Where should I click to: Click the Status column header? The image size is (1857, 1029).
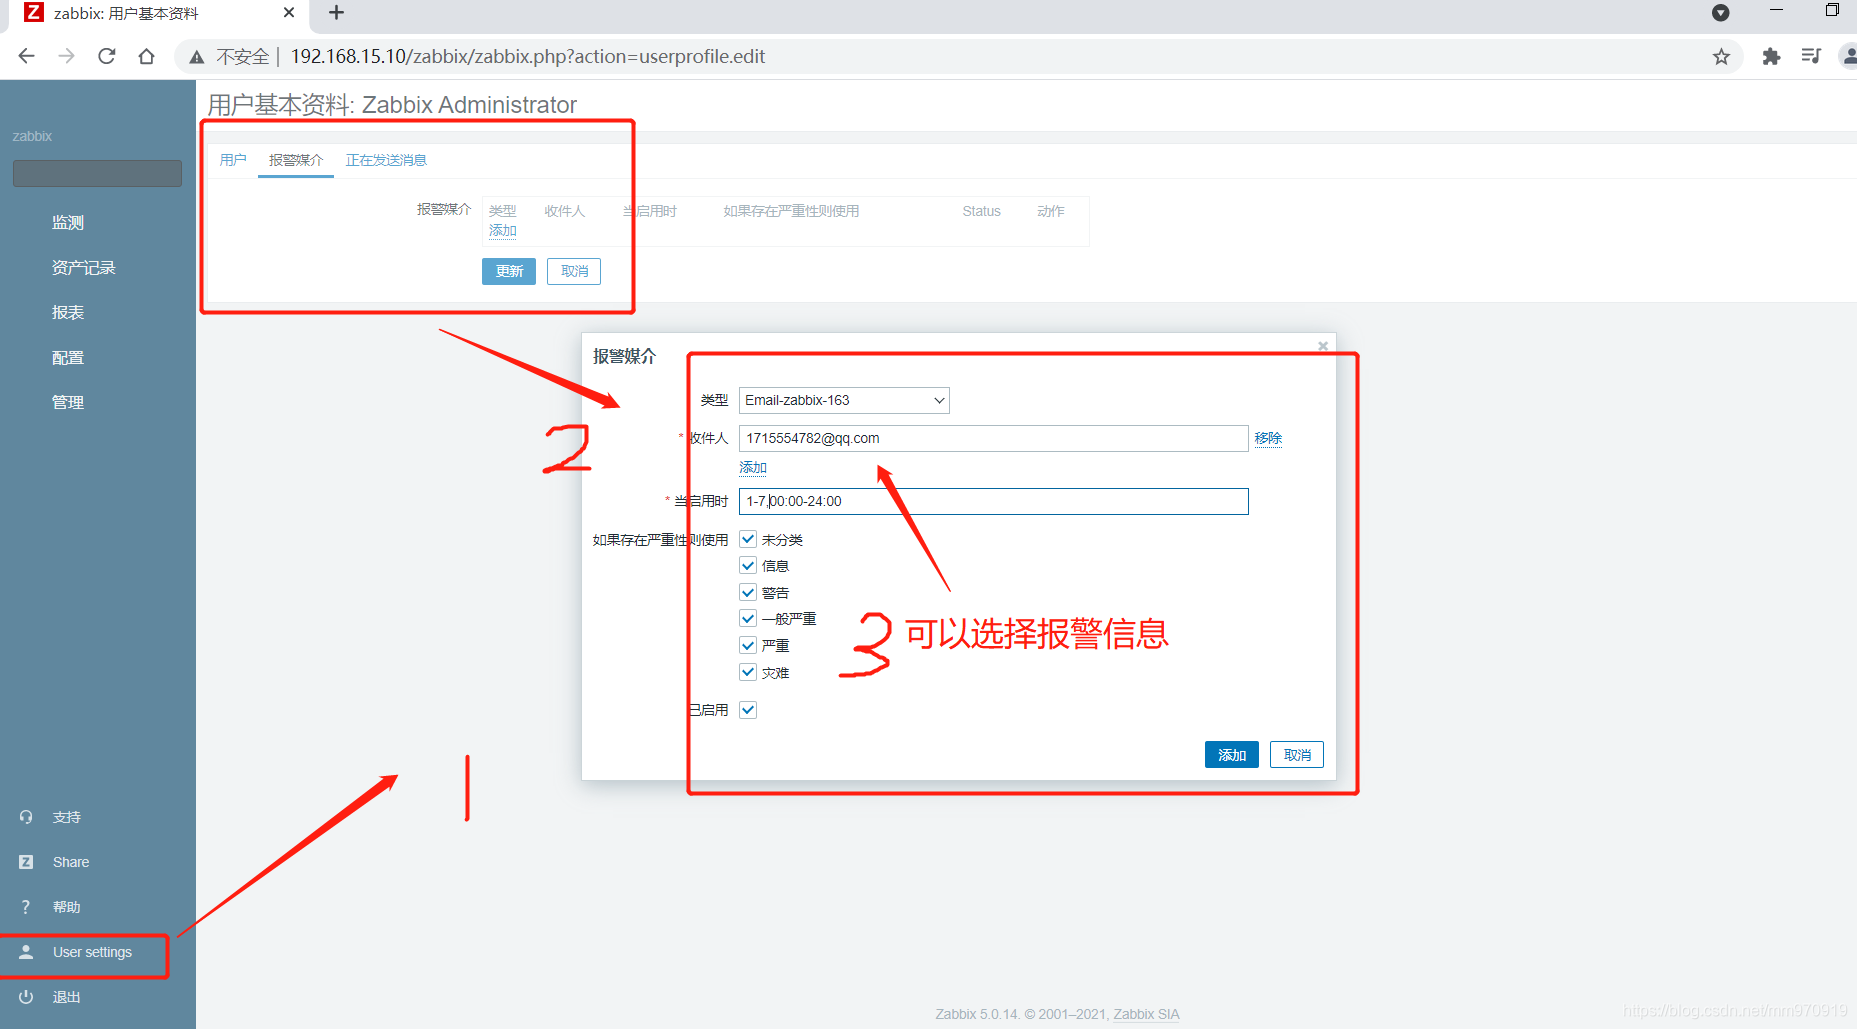coord(981,211)
